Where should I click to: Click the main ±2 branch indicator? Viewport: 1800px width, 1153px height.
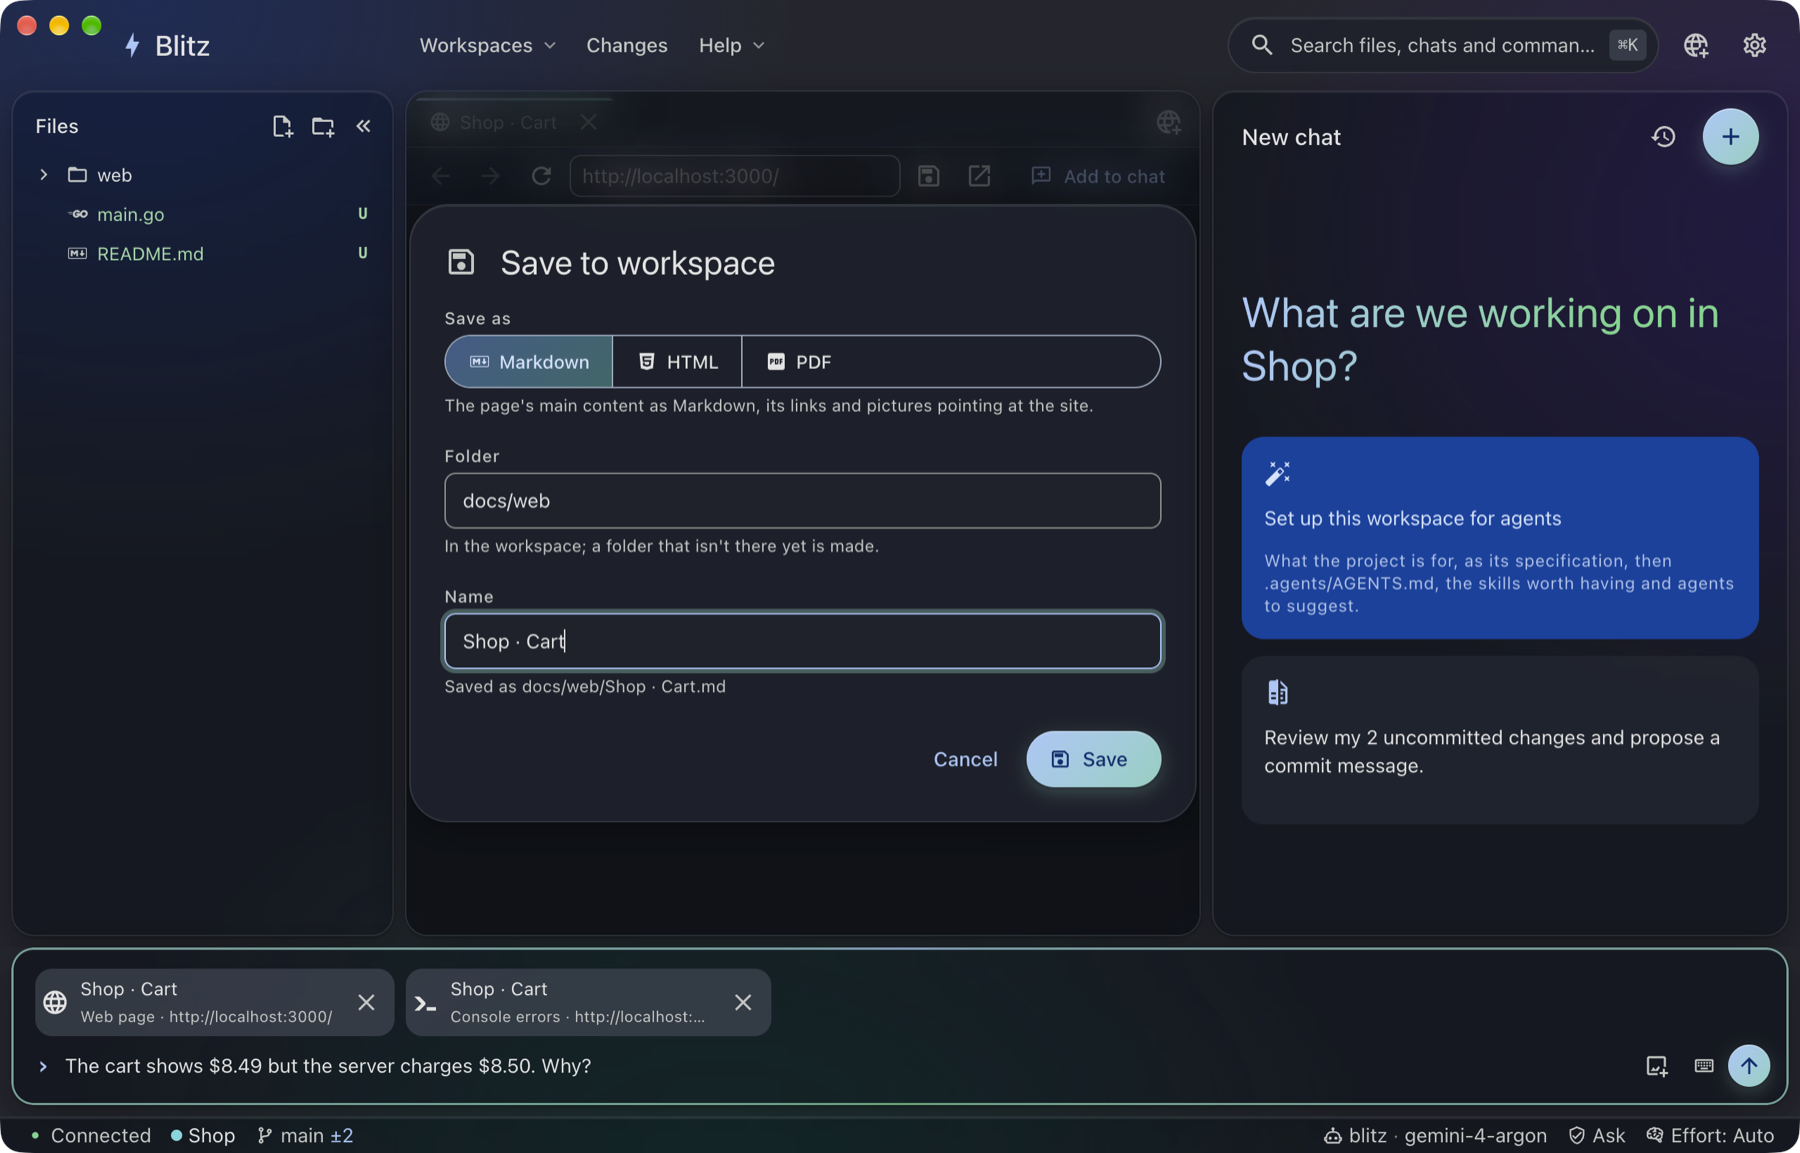click(305, 1136)
